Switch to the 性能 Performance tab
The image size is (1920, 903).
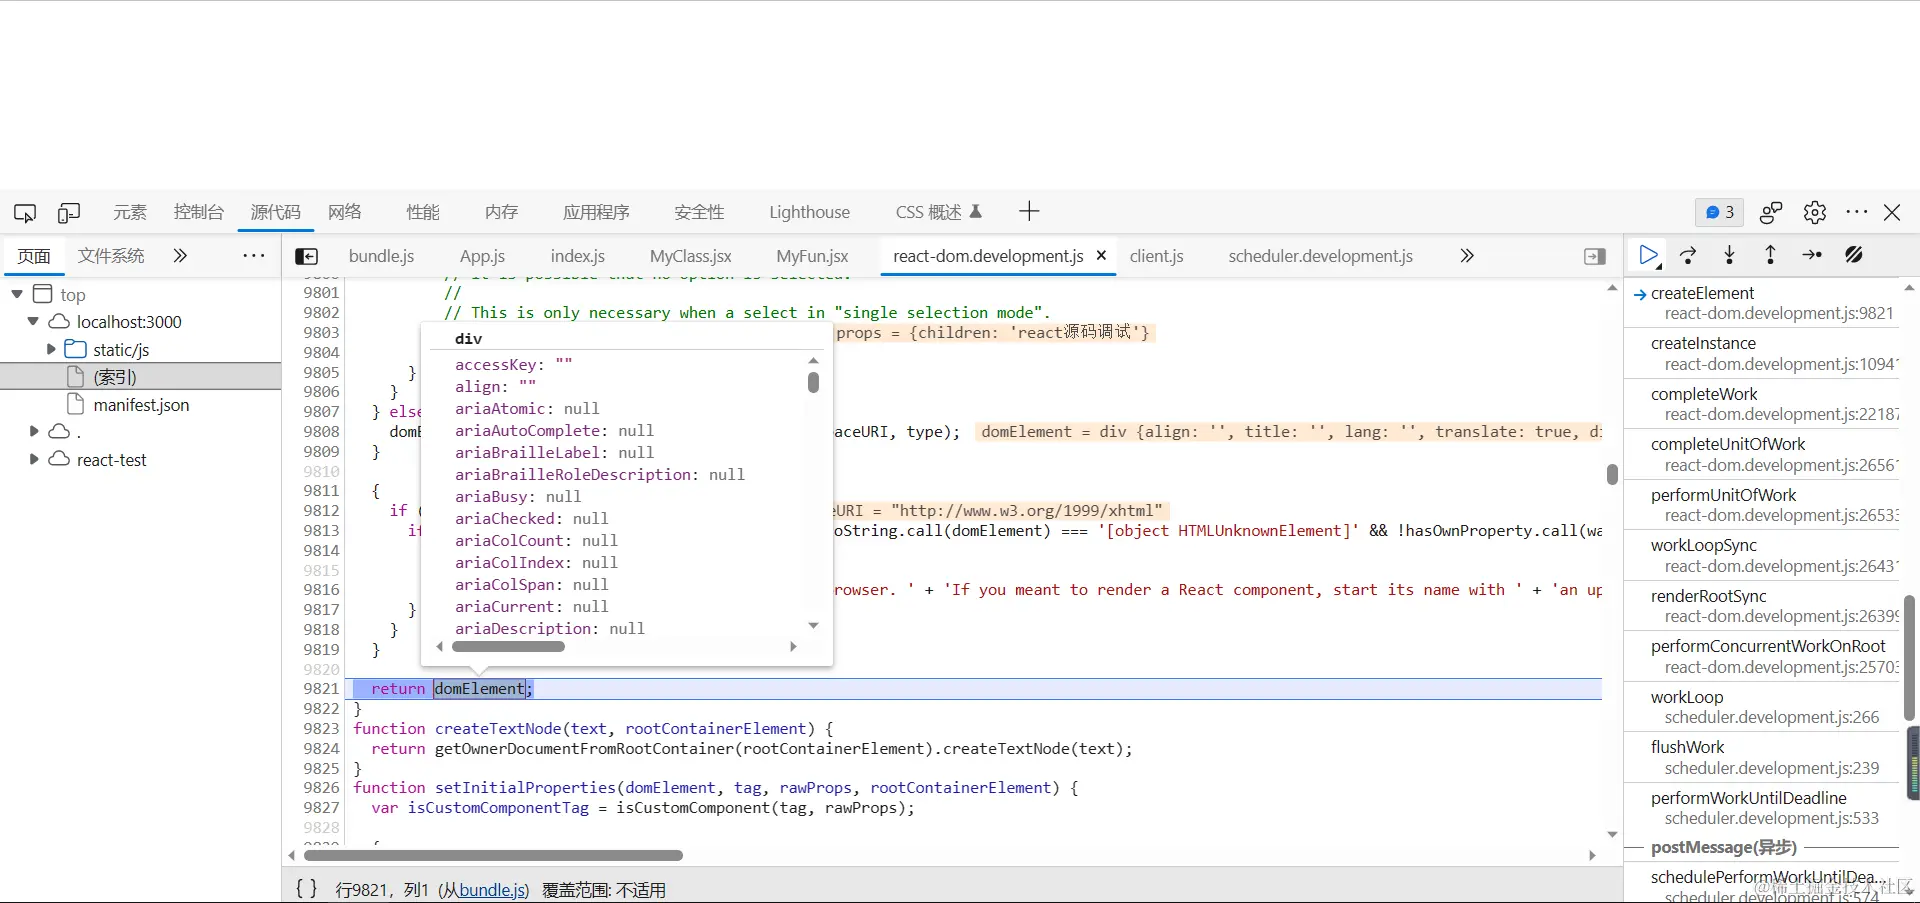tap(423, 212)
